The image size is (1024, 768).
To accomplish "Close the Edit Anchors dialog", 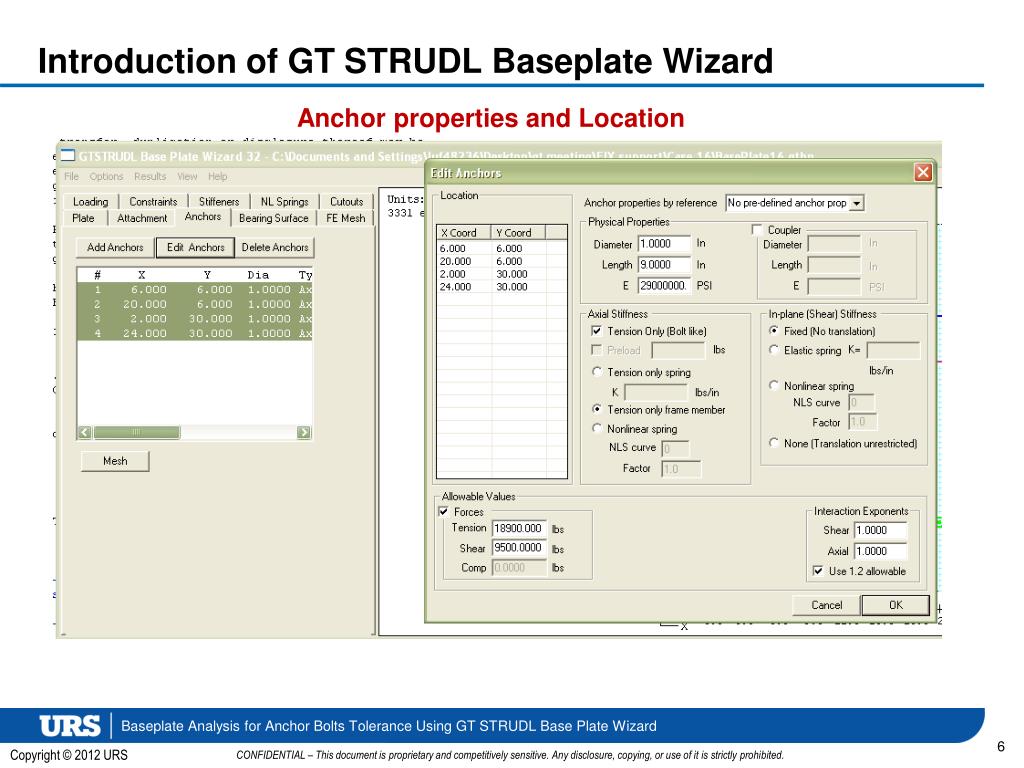I will (922, 172).
